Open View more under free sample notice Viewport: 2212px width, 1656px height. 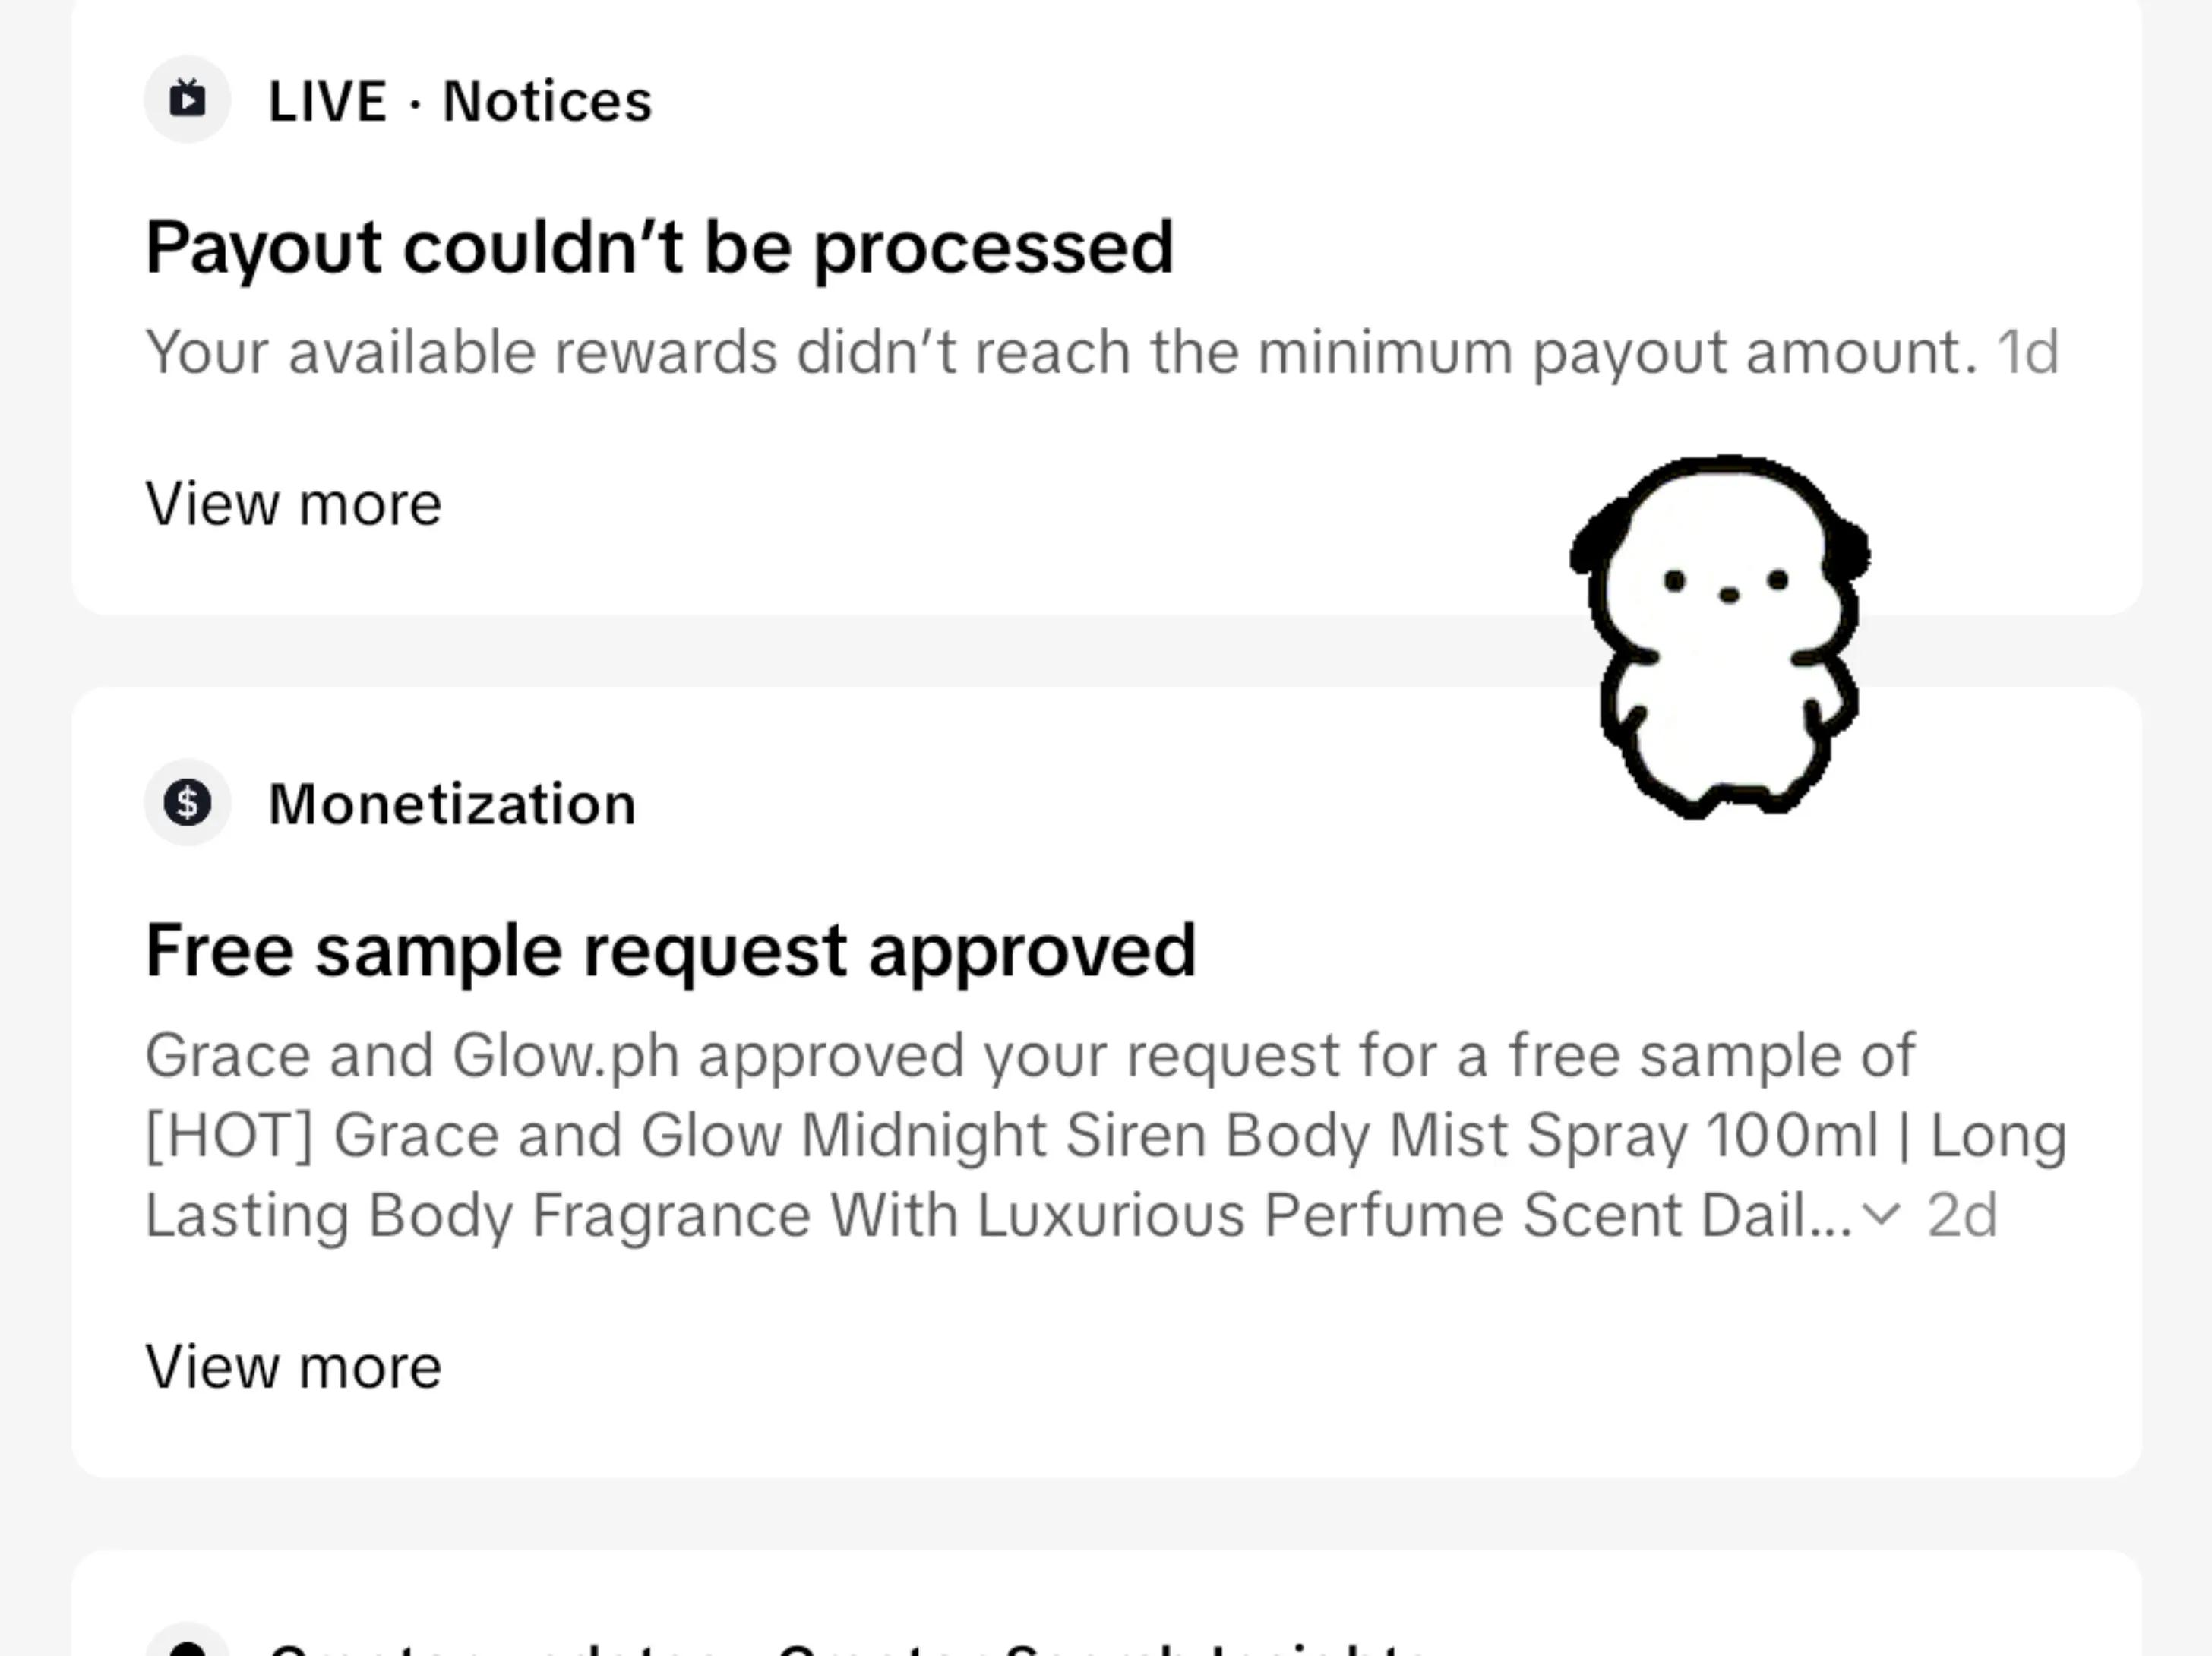[293, 1366]
